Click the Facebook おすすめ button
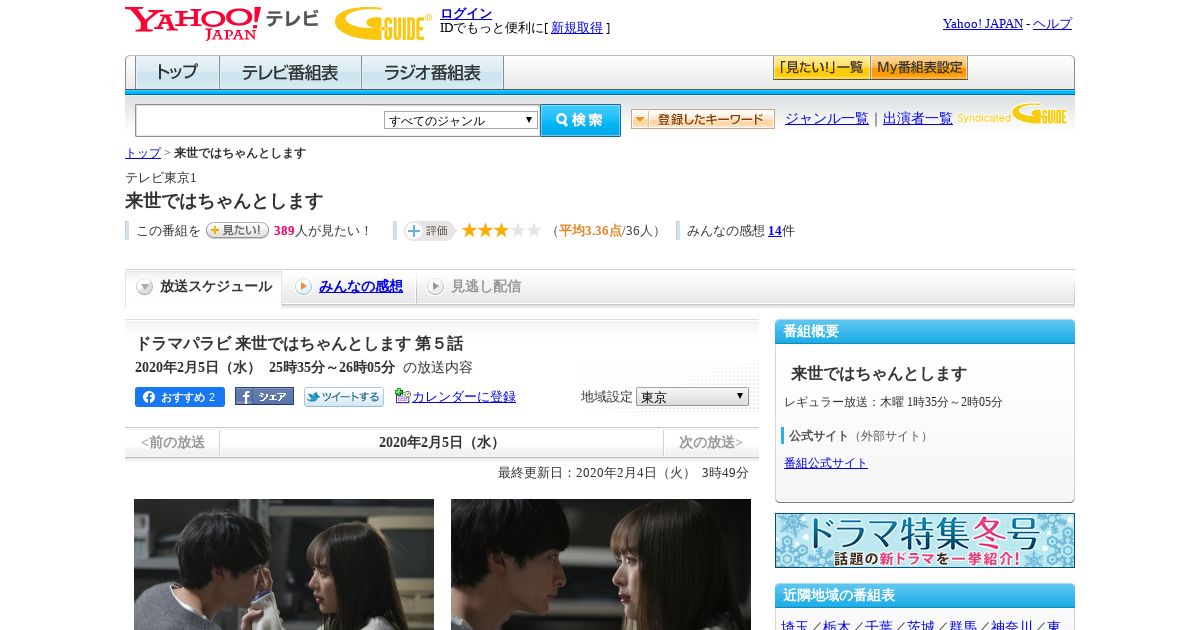The image size is (1200, 630). (x=180, y=397)
